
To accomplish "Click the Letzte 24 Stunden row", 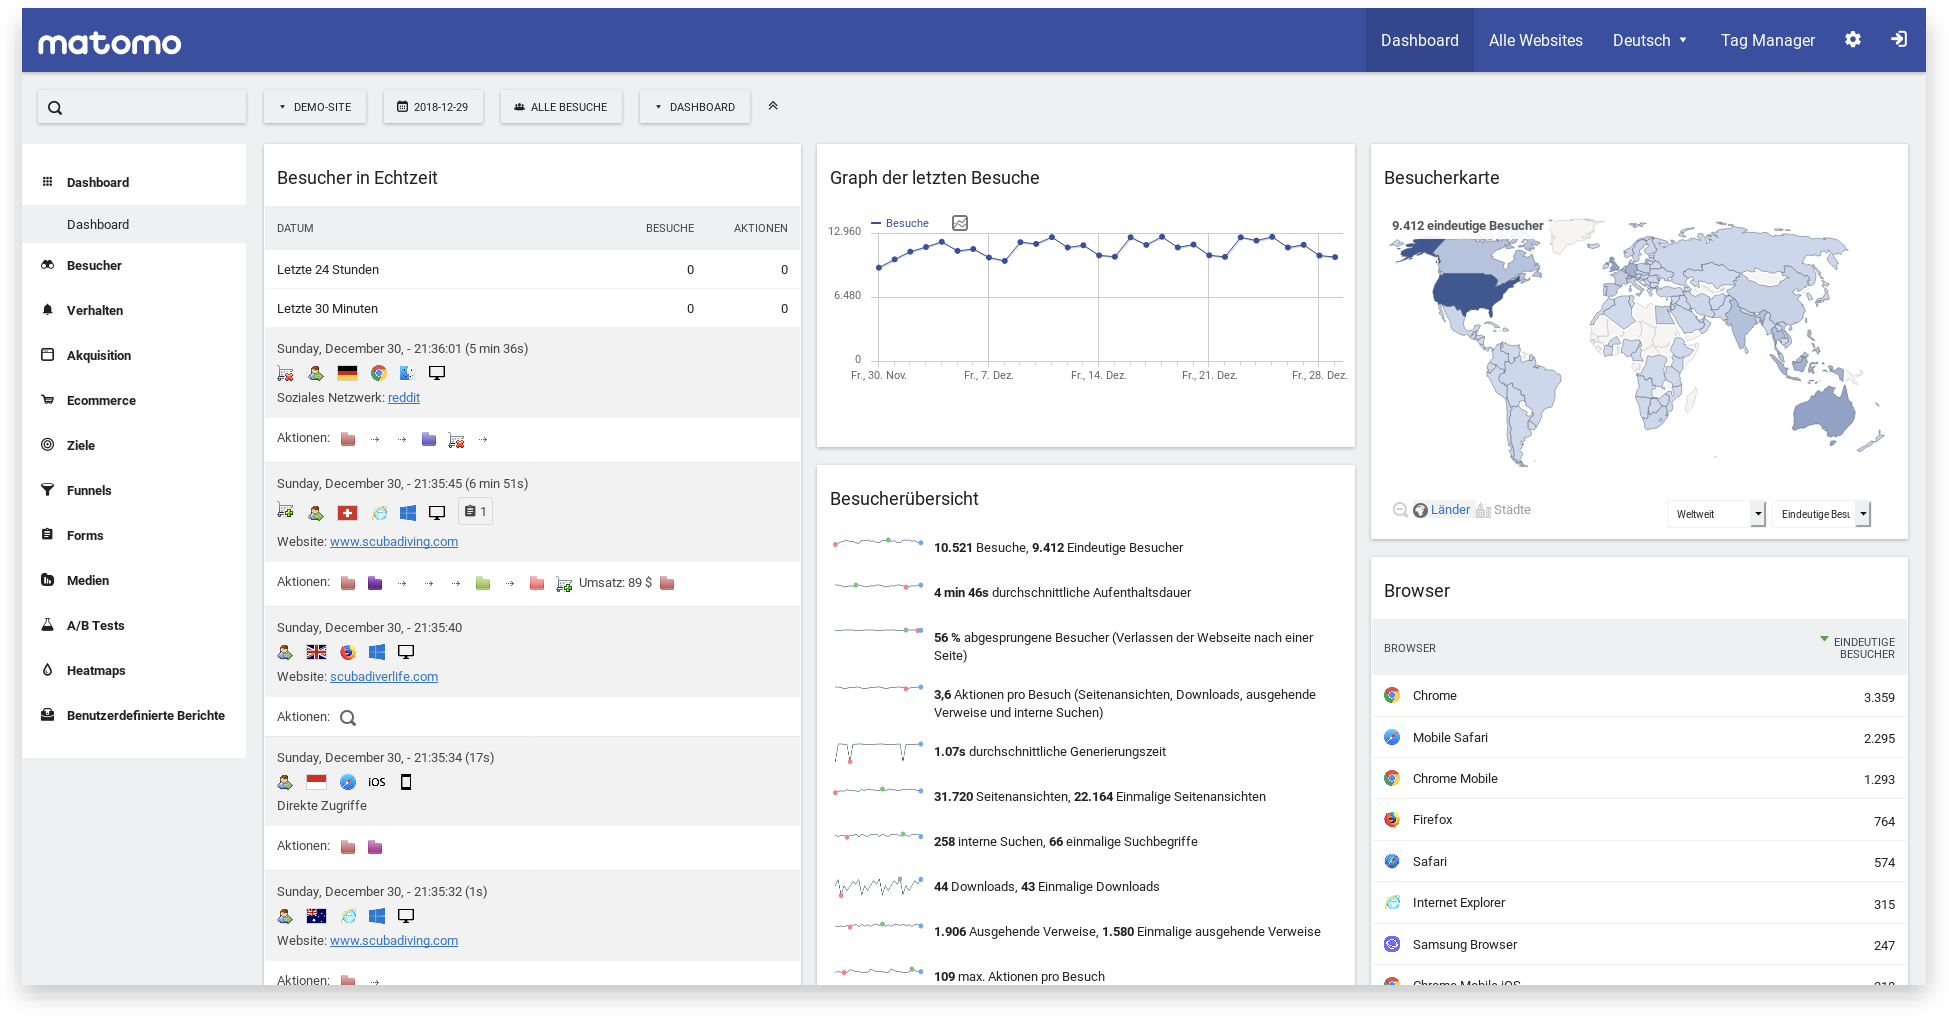I will pyautogui.click(x=532, y=270).
